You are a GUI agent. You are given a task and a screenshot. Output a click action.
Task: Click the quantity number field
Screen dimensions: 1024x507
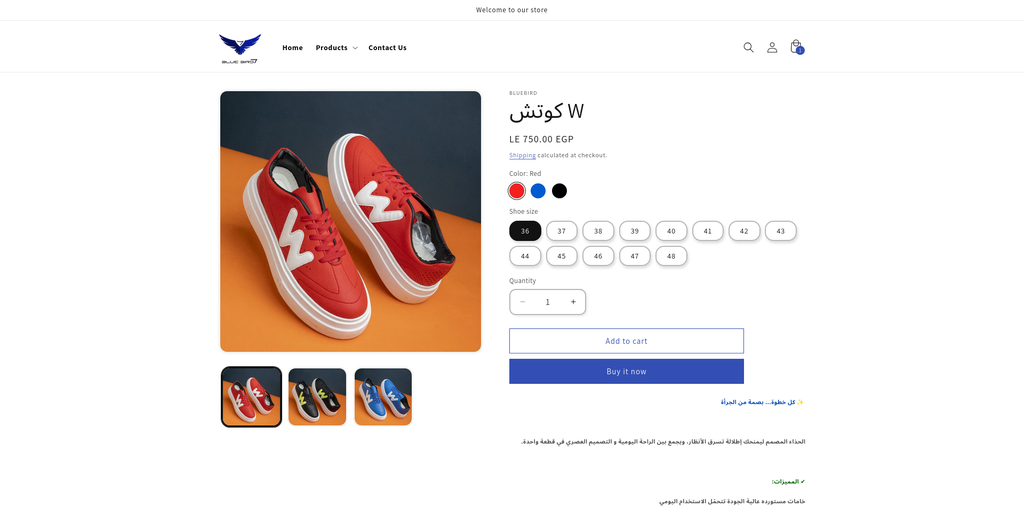[547, 302]
